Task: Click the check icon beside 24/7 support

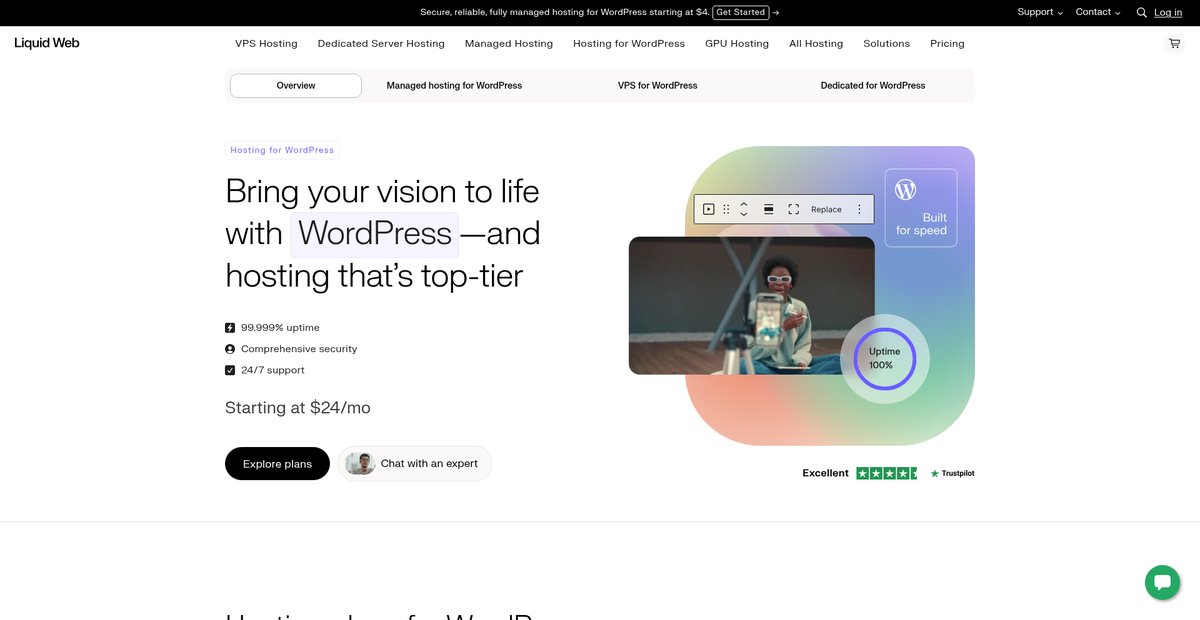Action: click(230, 370)
